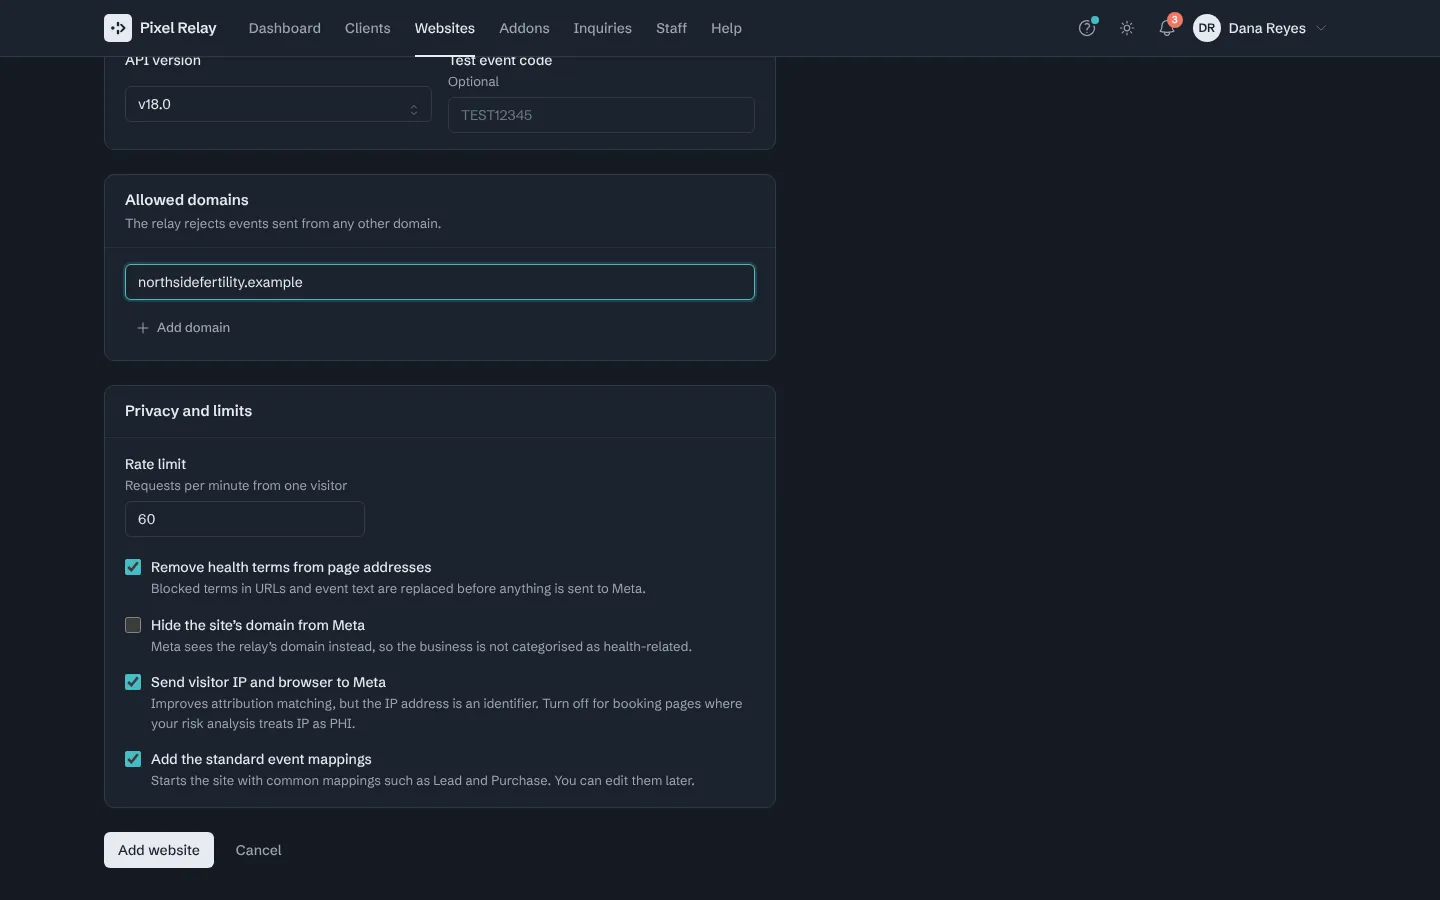Expand the Dana Reyes account menu chevron
1440x900 pixels.
coord(1321,28)
